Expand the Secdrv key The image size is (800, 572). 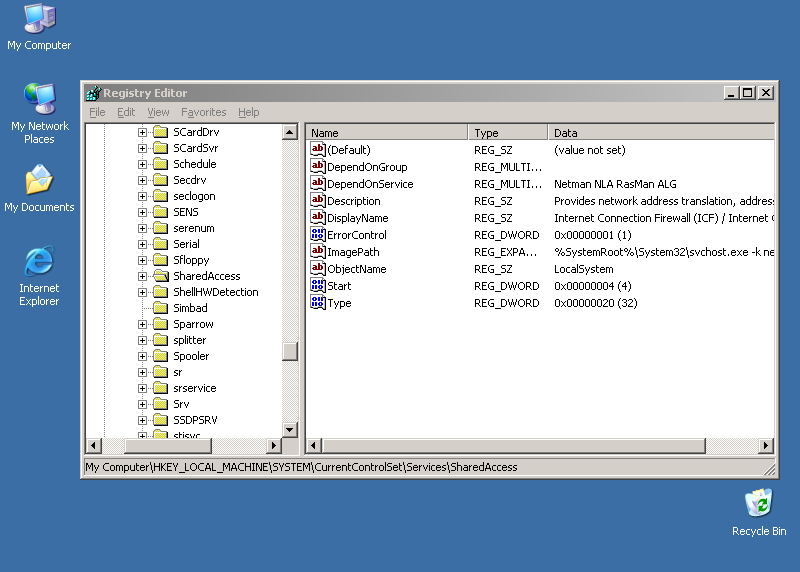point(142,180)
